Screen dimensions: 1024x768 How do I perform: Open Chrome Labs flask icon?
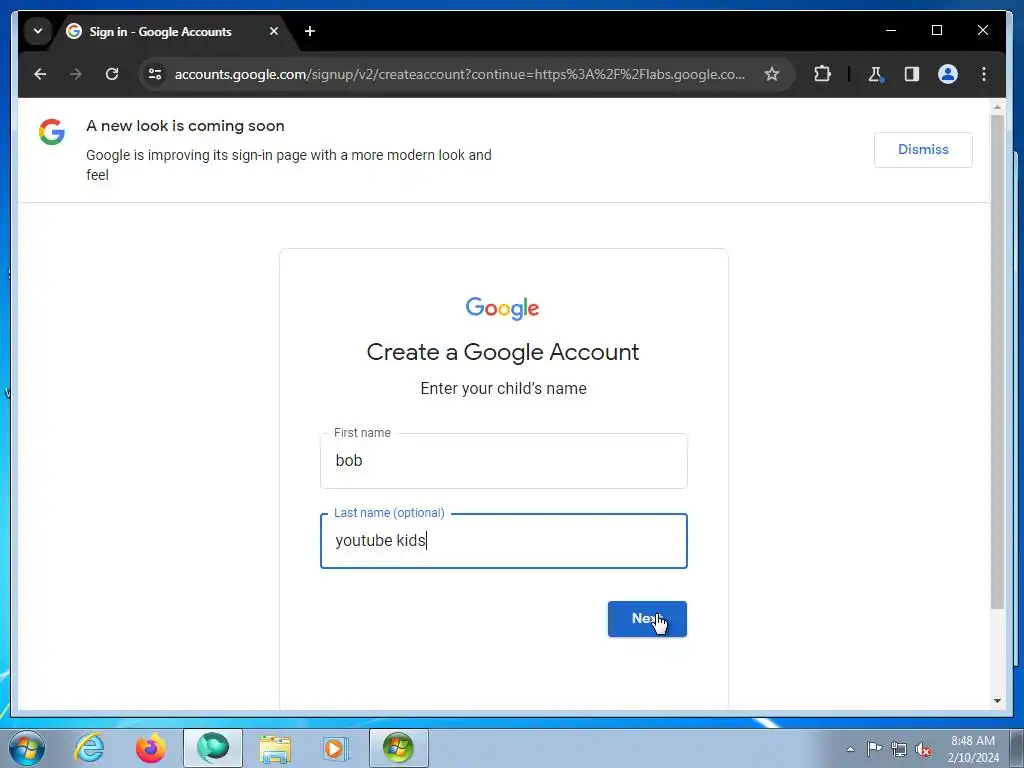click(875, 74)
